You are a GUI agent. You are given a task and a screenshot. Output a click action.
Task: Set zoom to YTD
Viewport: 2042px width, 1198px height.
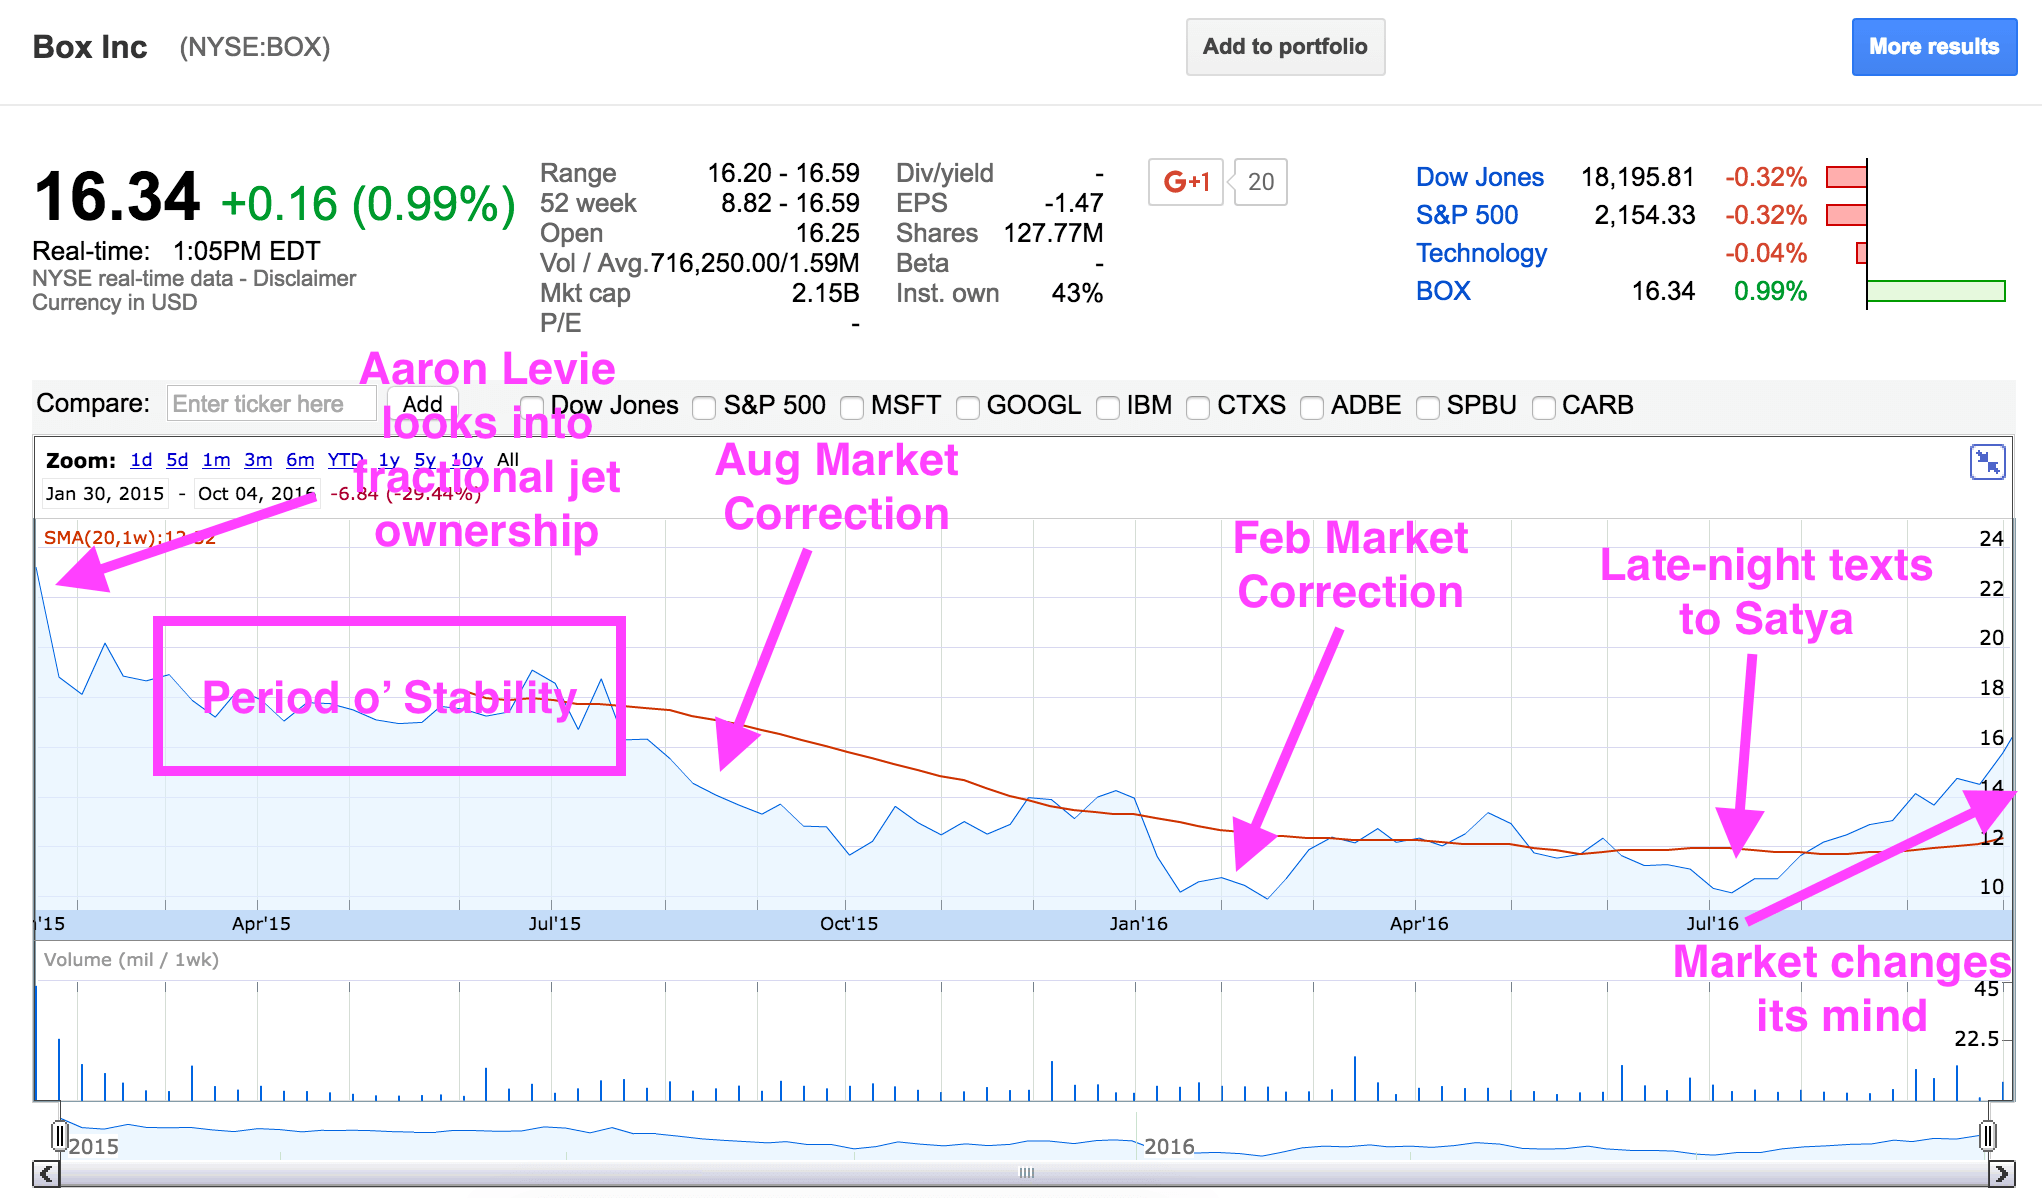coord(345,460)
